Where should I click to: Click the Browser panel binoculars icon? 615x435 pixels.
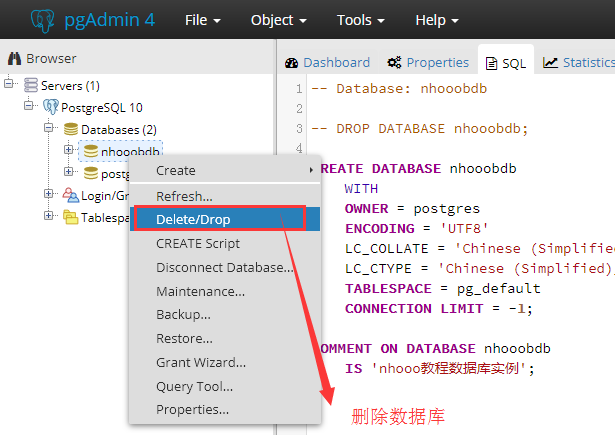(x=14, y=59)
